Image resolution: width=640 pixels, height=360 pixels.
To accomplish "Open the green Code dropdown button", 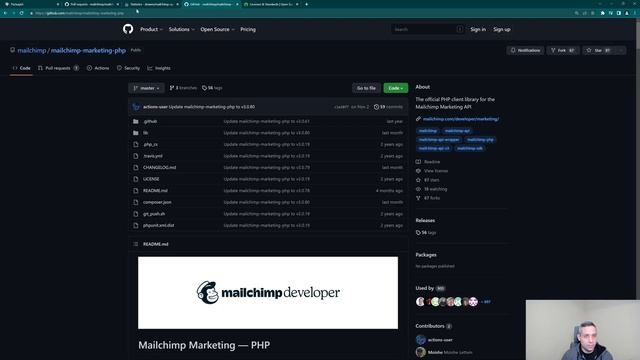I will pos(396,88).
